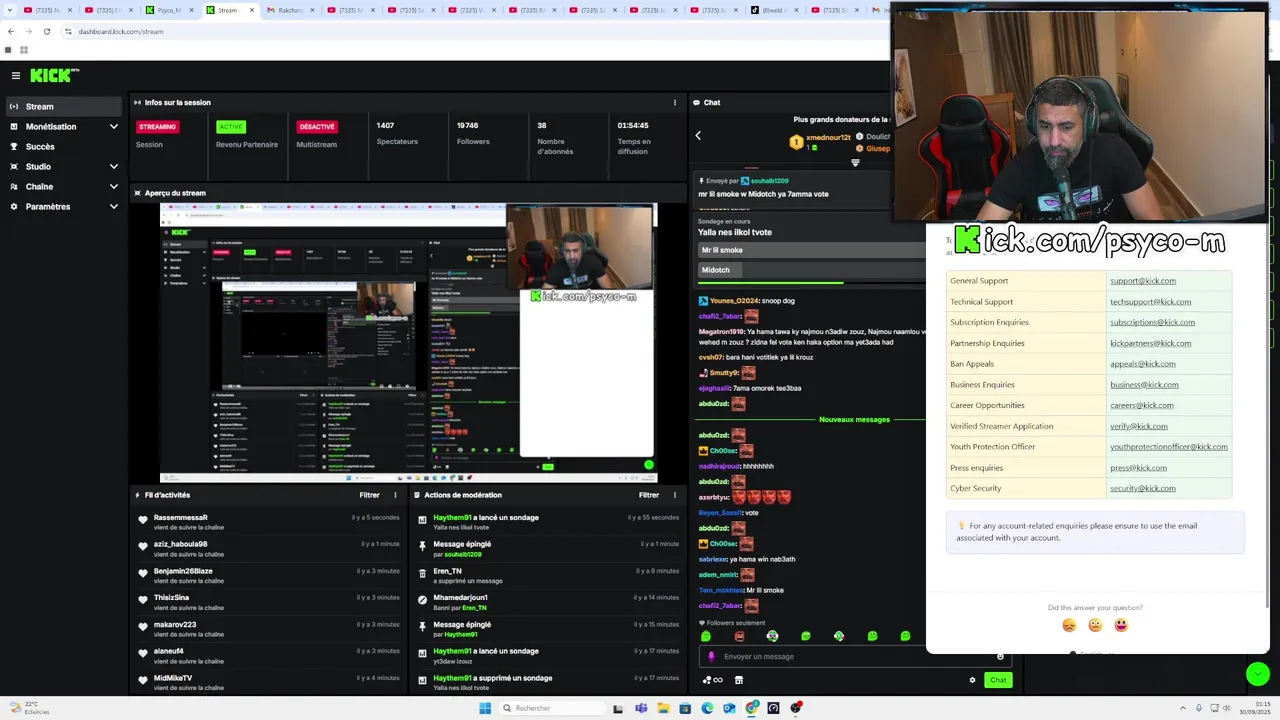The height and width of the screenshot is (720, 1280).
Task: Open the Infos sur la session options menu
Action: point(675,102)
